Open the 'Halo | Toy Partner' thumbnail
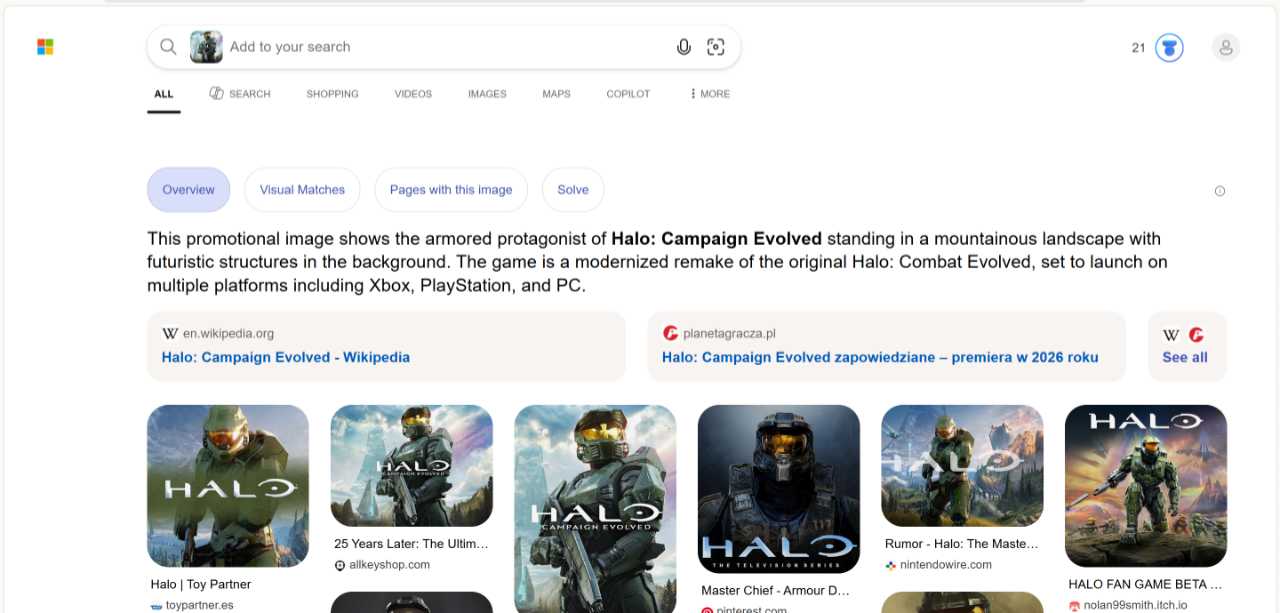The width and height of the screenshot is (1280, 613). (x=228, y=486)
